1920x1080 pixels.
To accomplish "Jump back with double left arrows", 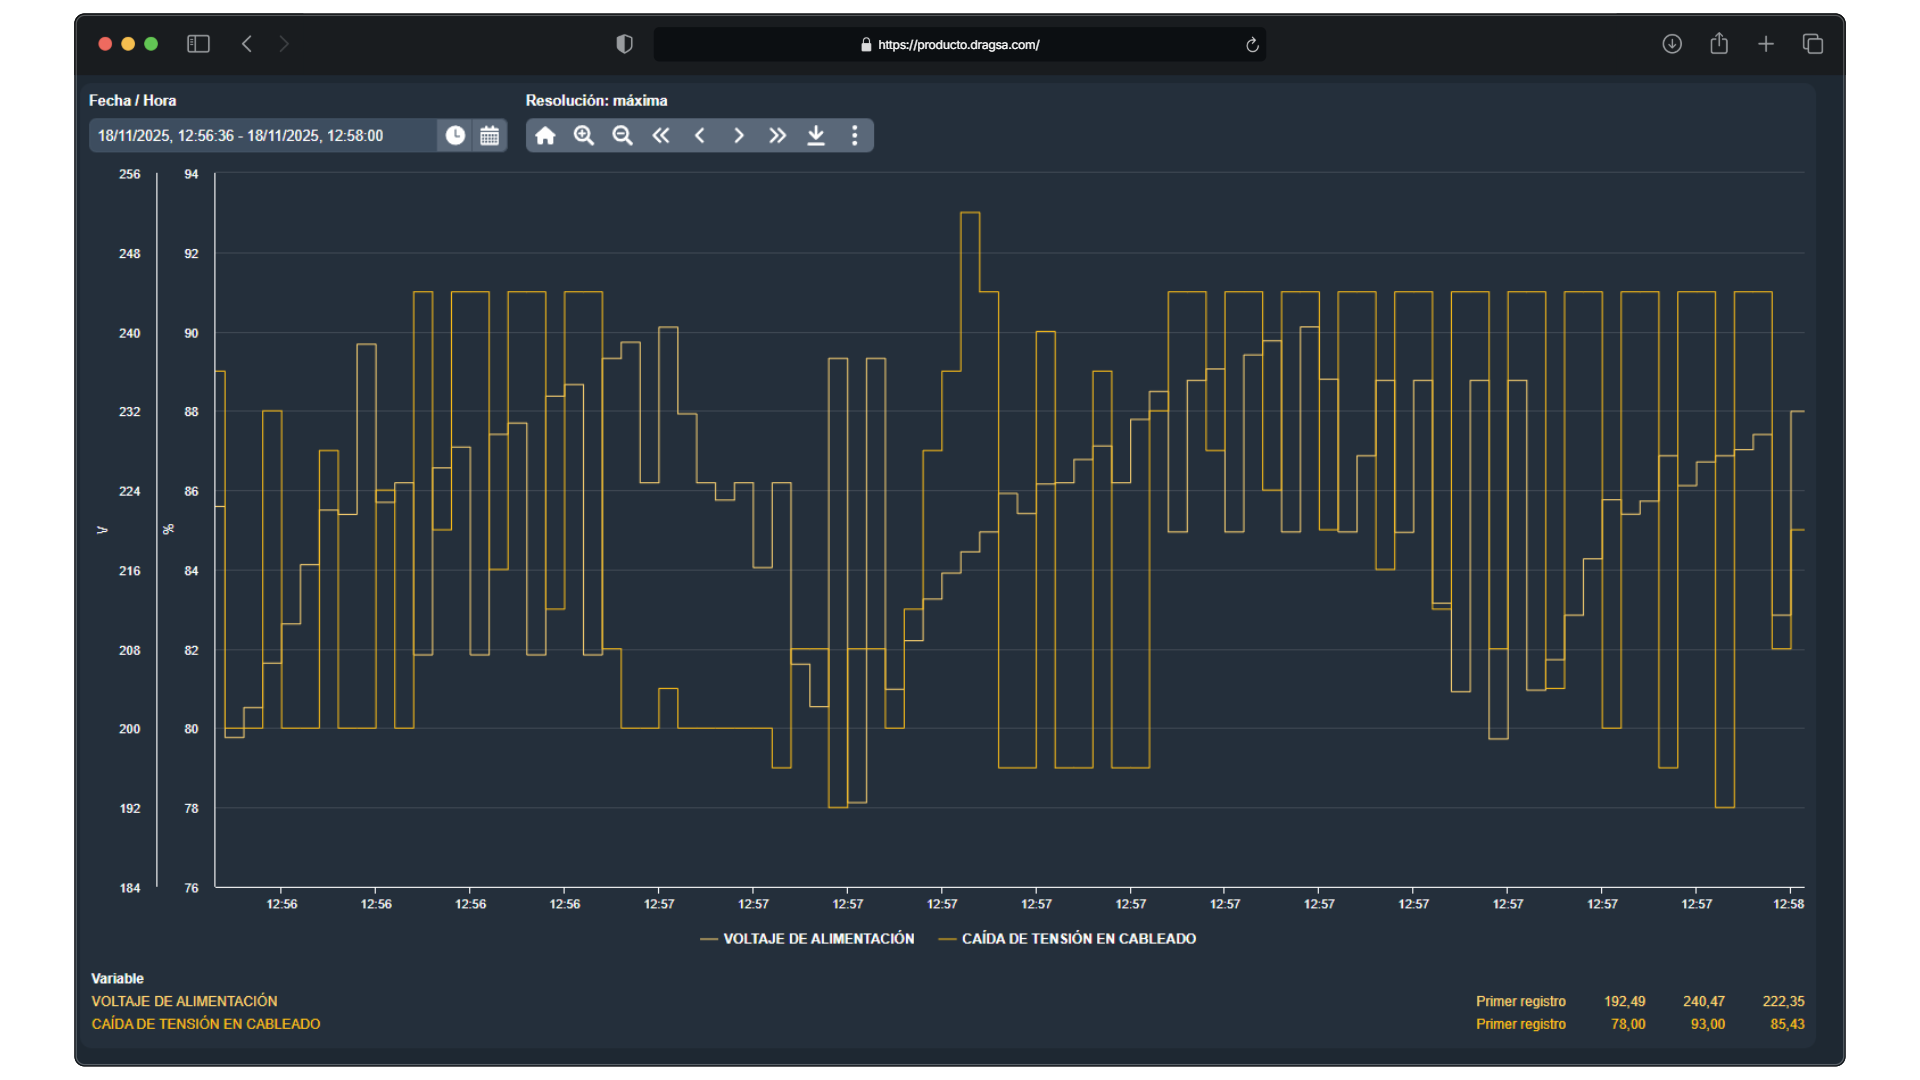I will click(661, 136).
